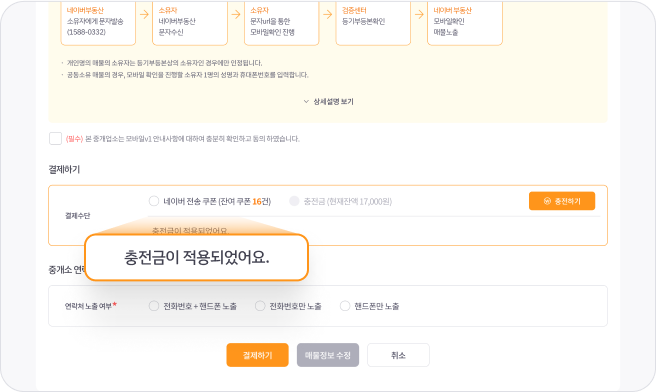
Task: Click the 충전금이 적용되었어요 tooltip bubble
Action: click(x=197, y=257)
